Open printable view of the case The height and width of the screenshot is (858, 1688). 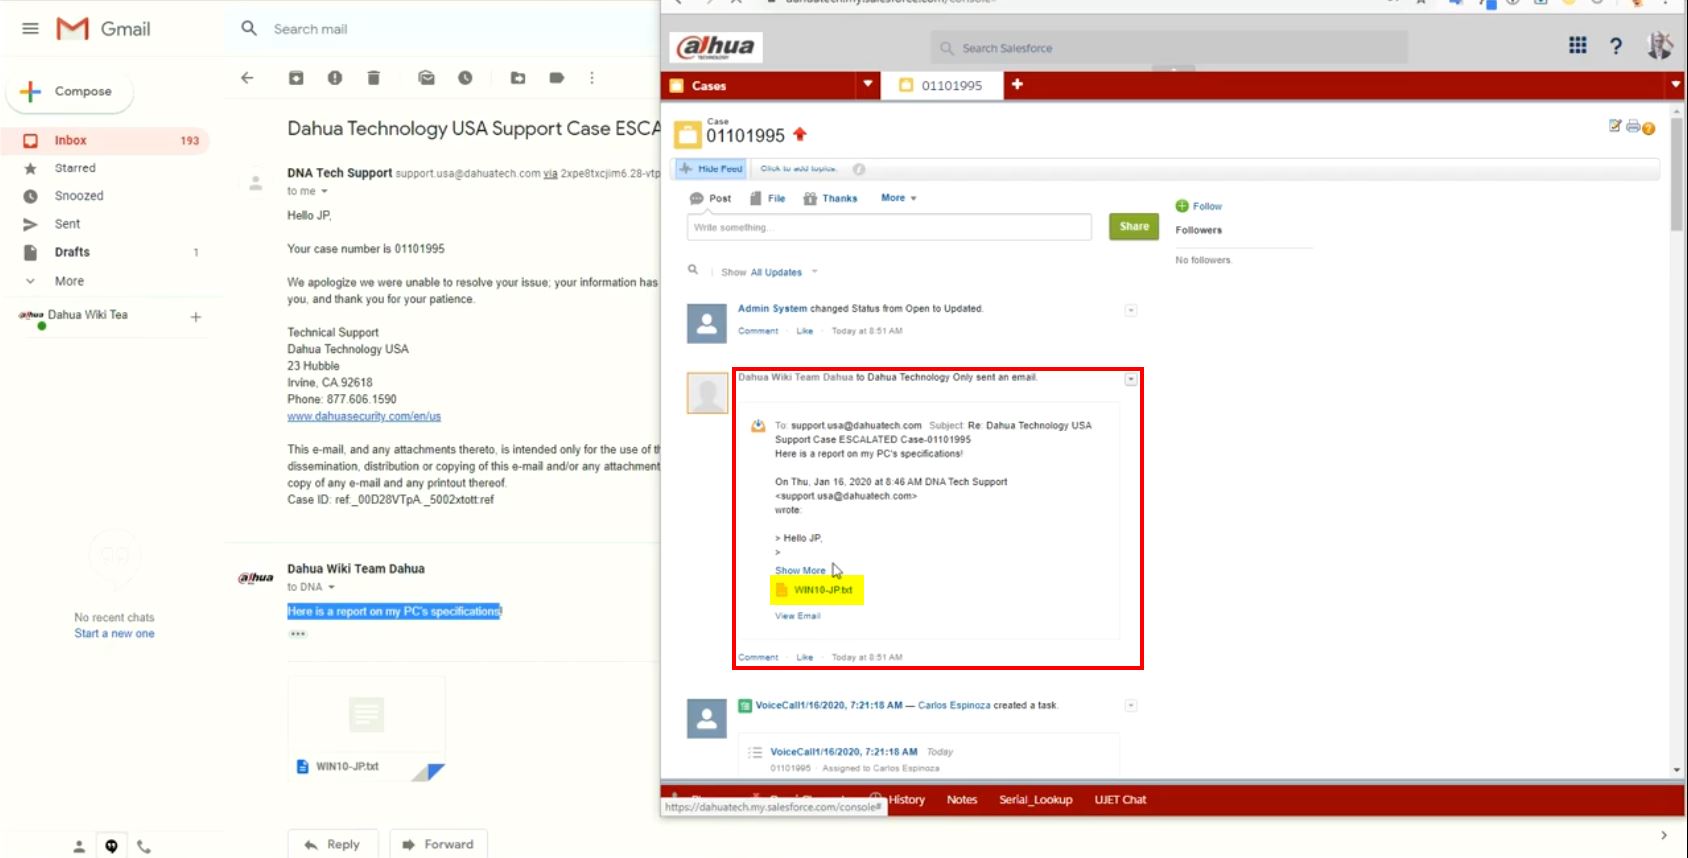1633,126
